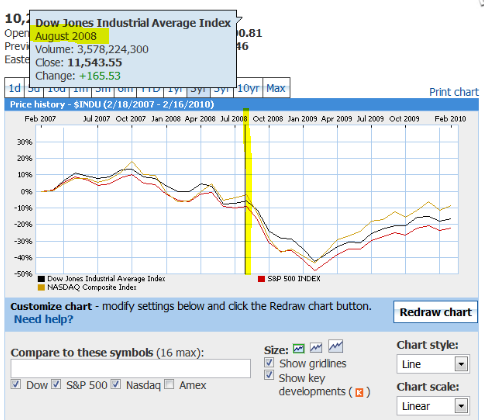The height and width of the screenshot is (420, 484).
Task: Toggle the Dow checkbox
Action: click(15, 384)
